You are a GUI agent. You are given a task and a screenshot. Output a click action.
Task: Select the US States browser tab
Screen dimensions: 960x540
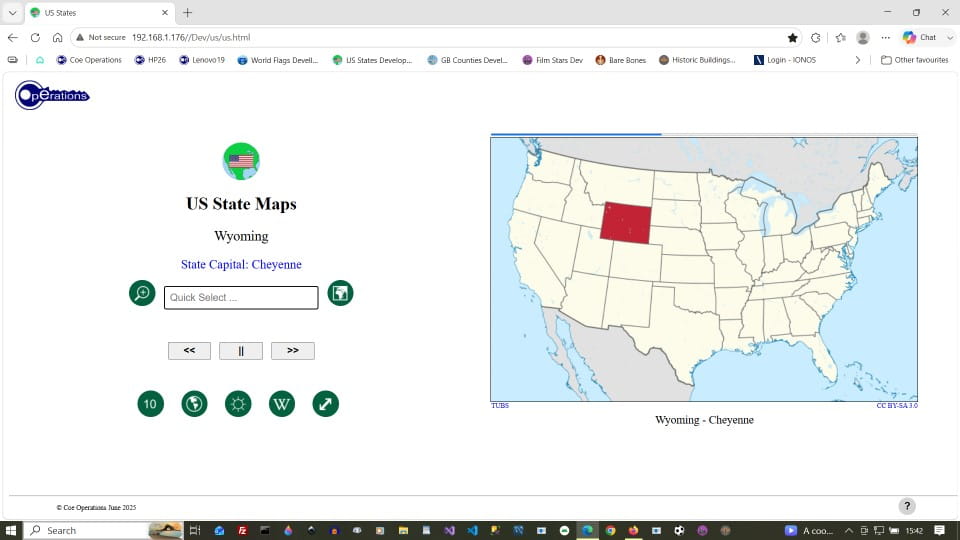point(100,12)
